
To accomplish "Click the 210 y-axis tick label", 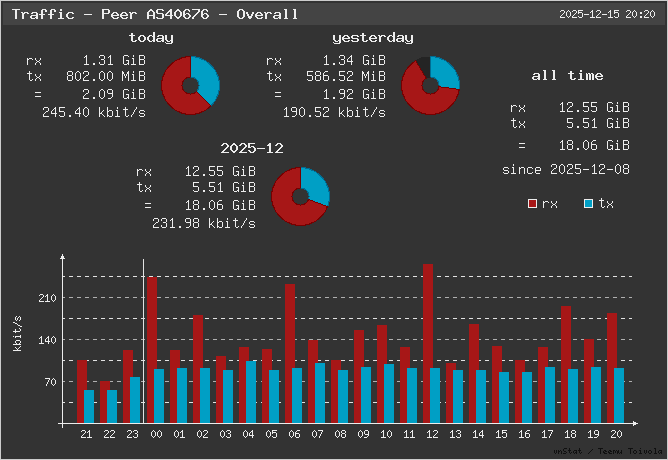I will coord(46,298).
